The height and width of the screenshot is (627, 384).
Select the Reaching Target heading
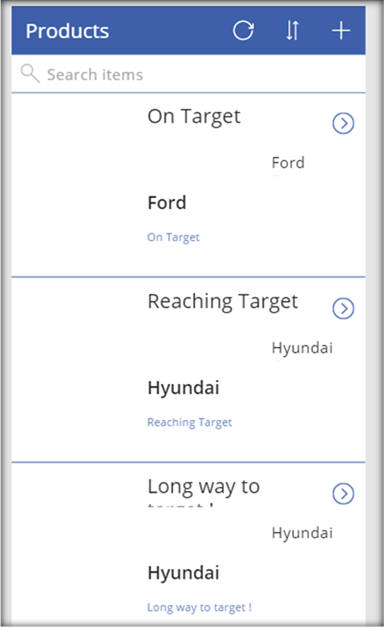pyautogui.click(x=223, y=302)
